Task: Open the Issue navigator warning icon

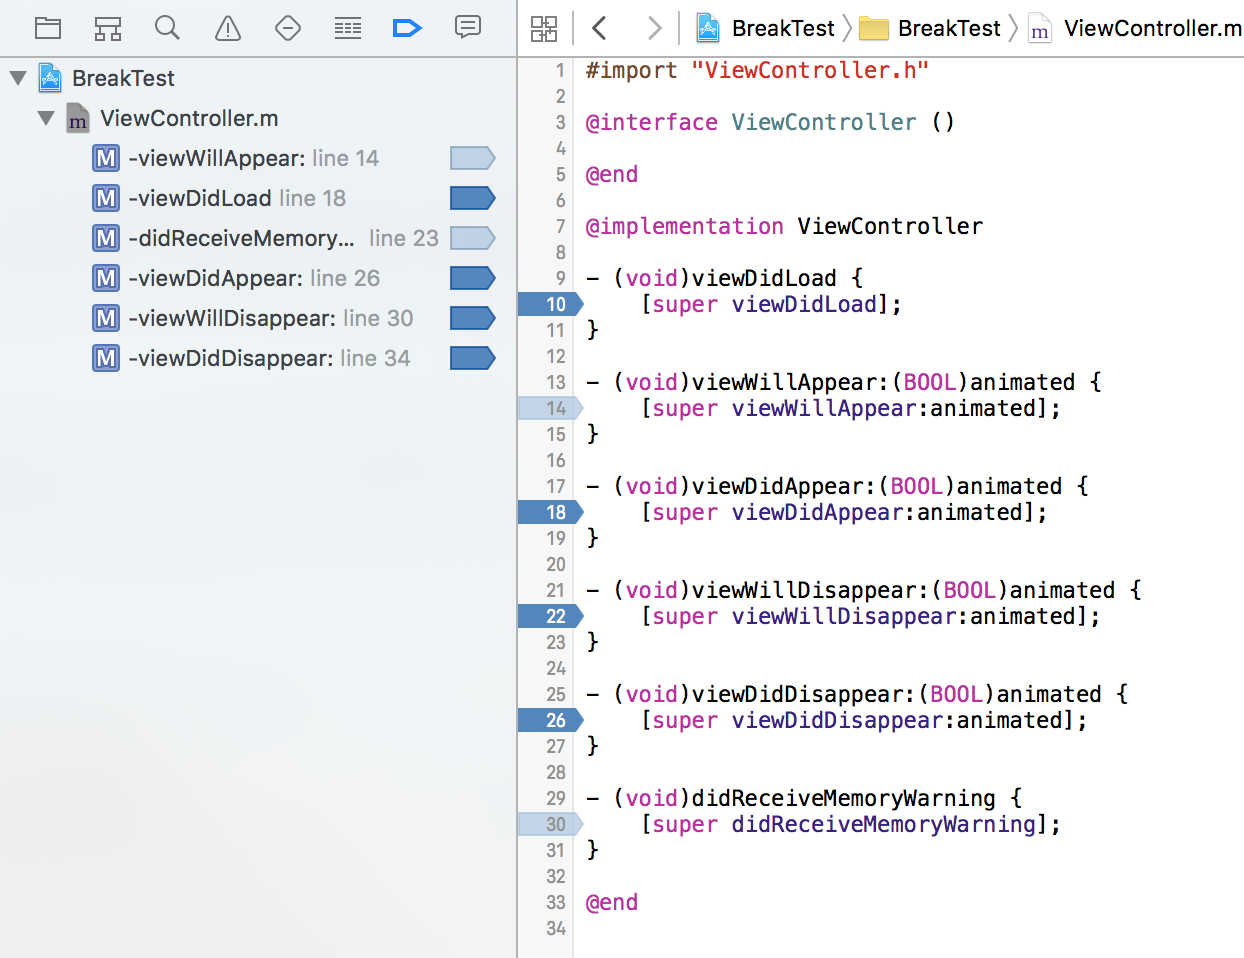Action: [228, 28]
